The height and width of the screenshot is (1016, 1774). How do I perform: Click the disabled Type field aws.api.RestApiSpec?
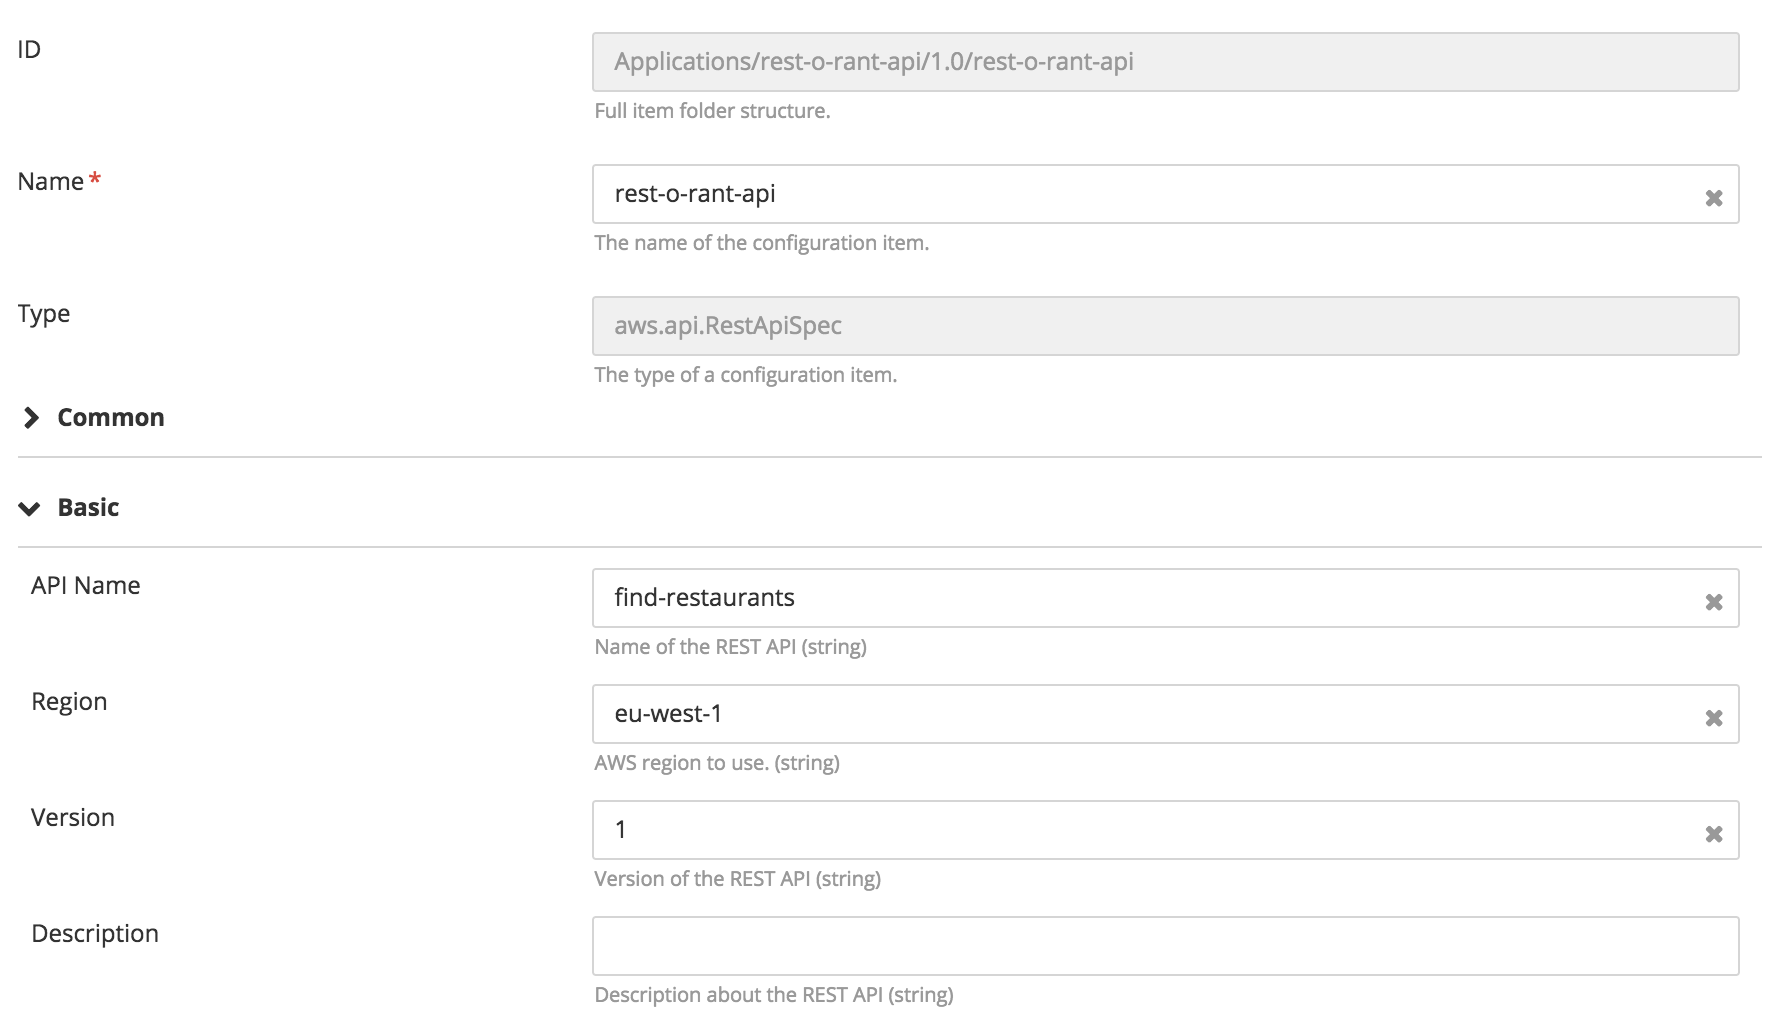tap(1164, 326)
